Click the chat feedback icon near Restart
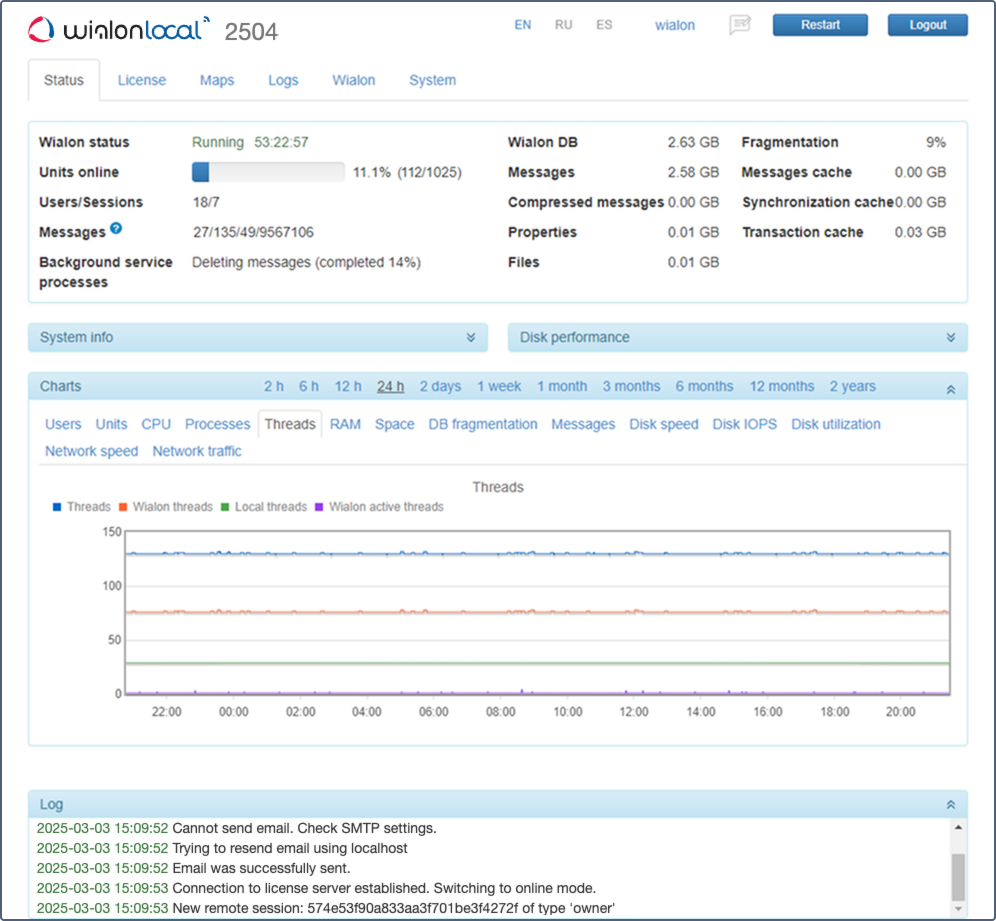996x921 pixels. click(x=739, y=25)
